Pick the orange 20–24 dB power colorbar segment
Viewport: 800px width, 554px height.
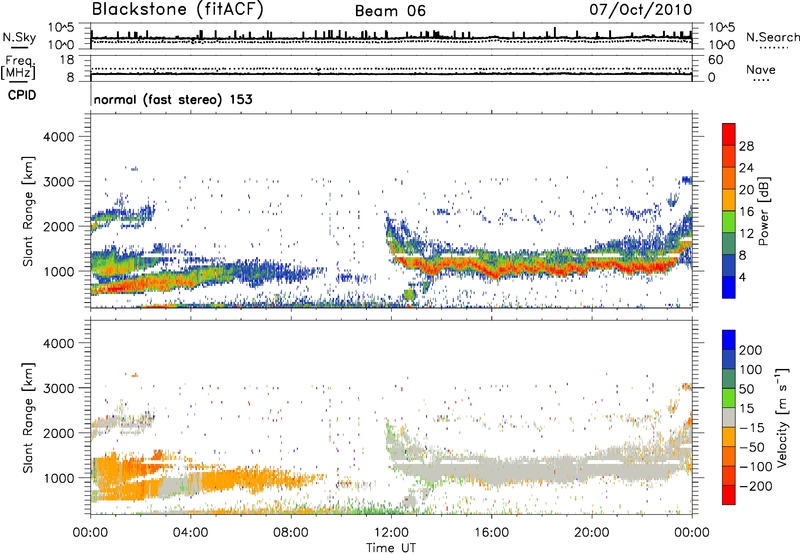(x=729, y=178)
